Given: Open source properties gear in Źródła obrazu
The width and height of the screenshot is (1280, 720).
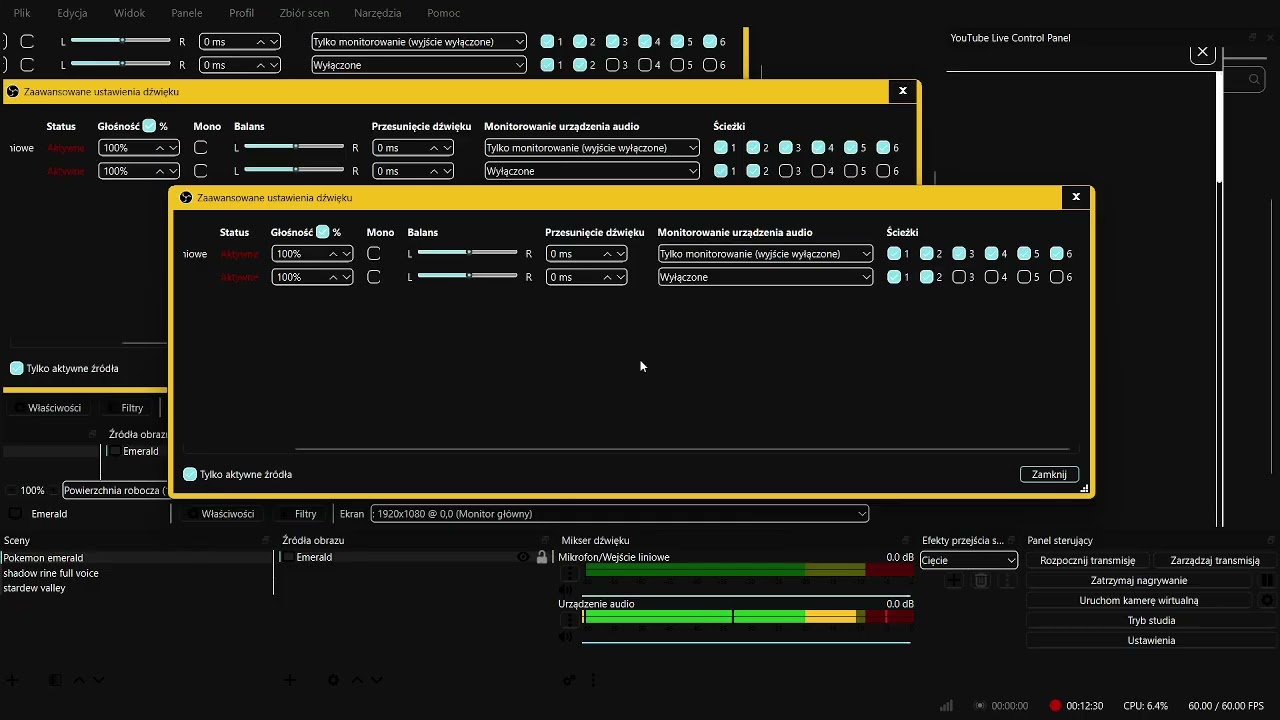Looking at the screenshot, I should [334, 680].
